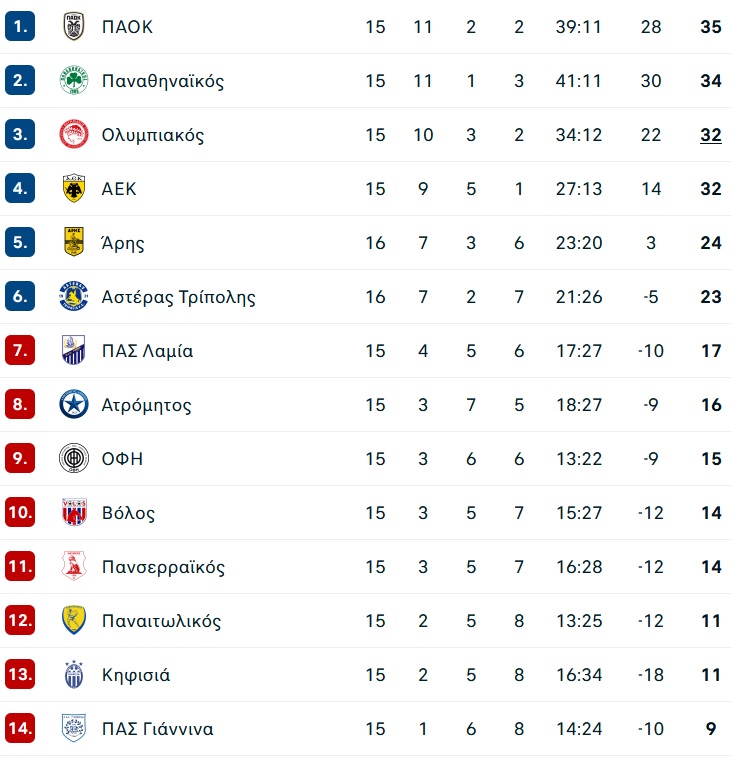Image resolution: width=731 pixels, height=760 pixels.
Task: Click ΠΑΟΚ goals score 39:11
Action: point(578,27)
